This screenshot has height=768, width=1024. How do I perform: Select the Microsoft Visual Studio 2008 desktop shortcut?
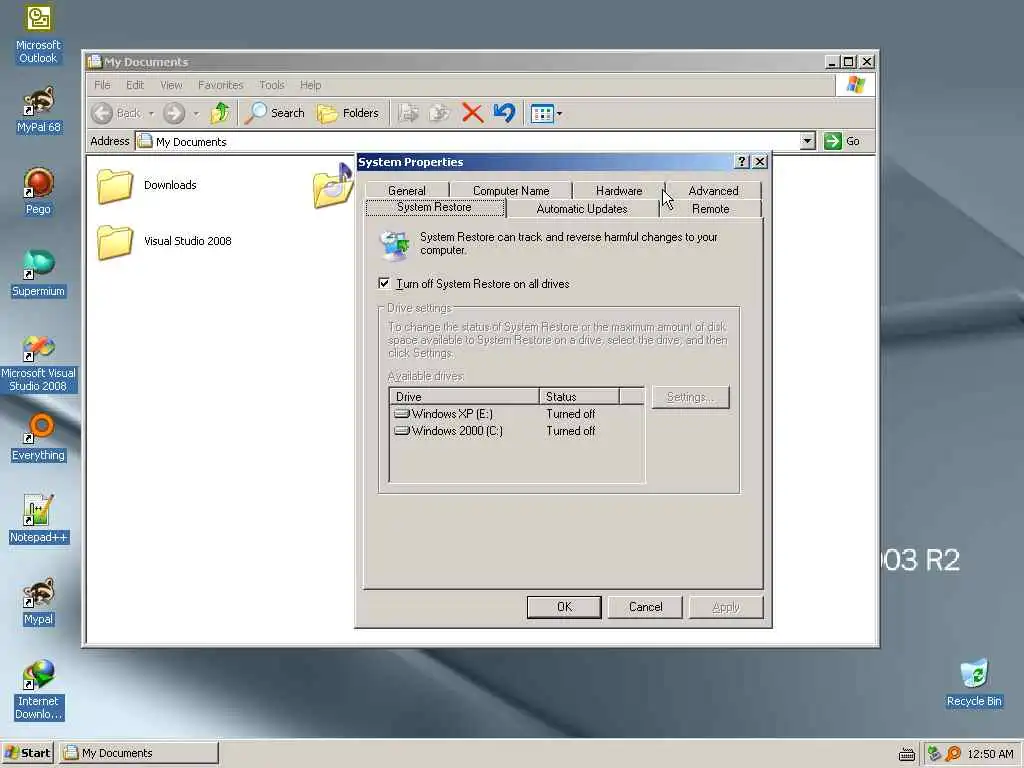[x=39, y=363]
